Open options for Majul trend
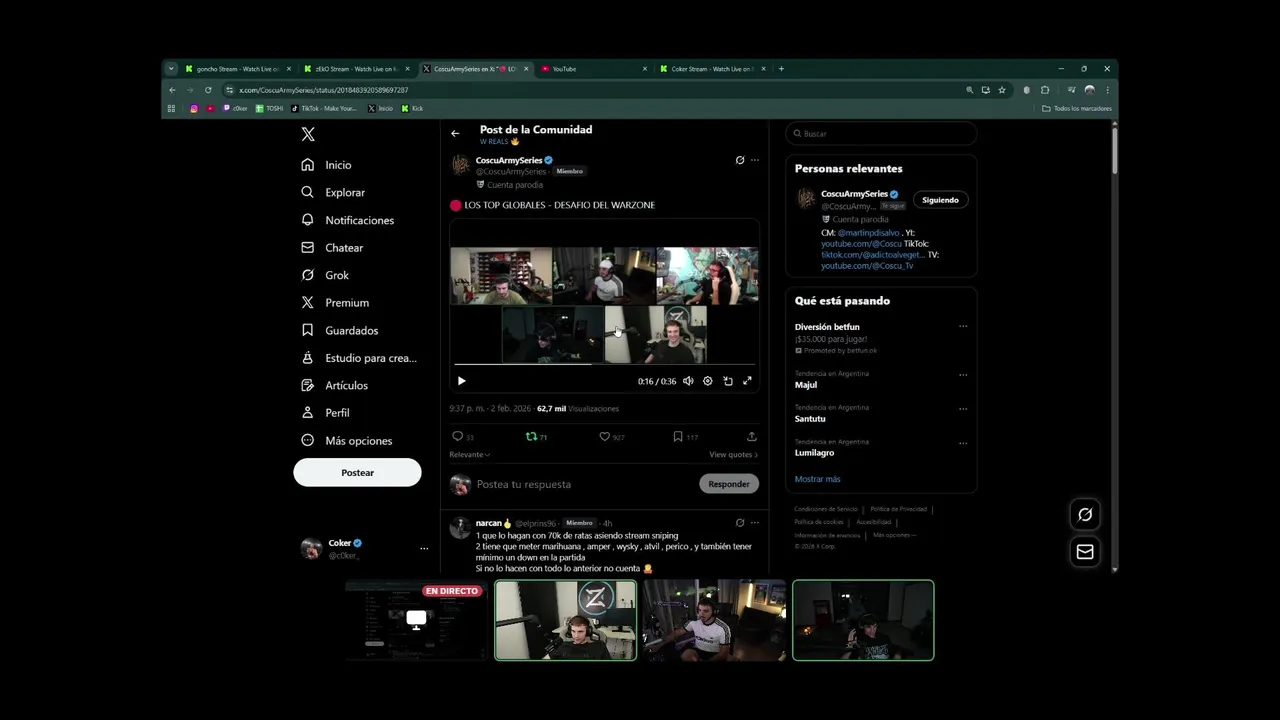The height and width of the screenshot is (720, 1280). 963,375
